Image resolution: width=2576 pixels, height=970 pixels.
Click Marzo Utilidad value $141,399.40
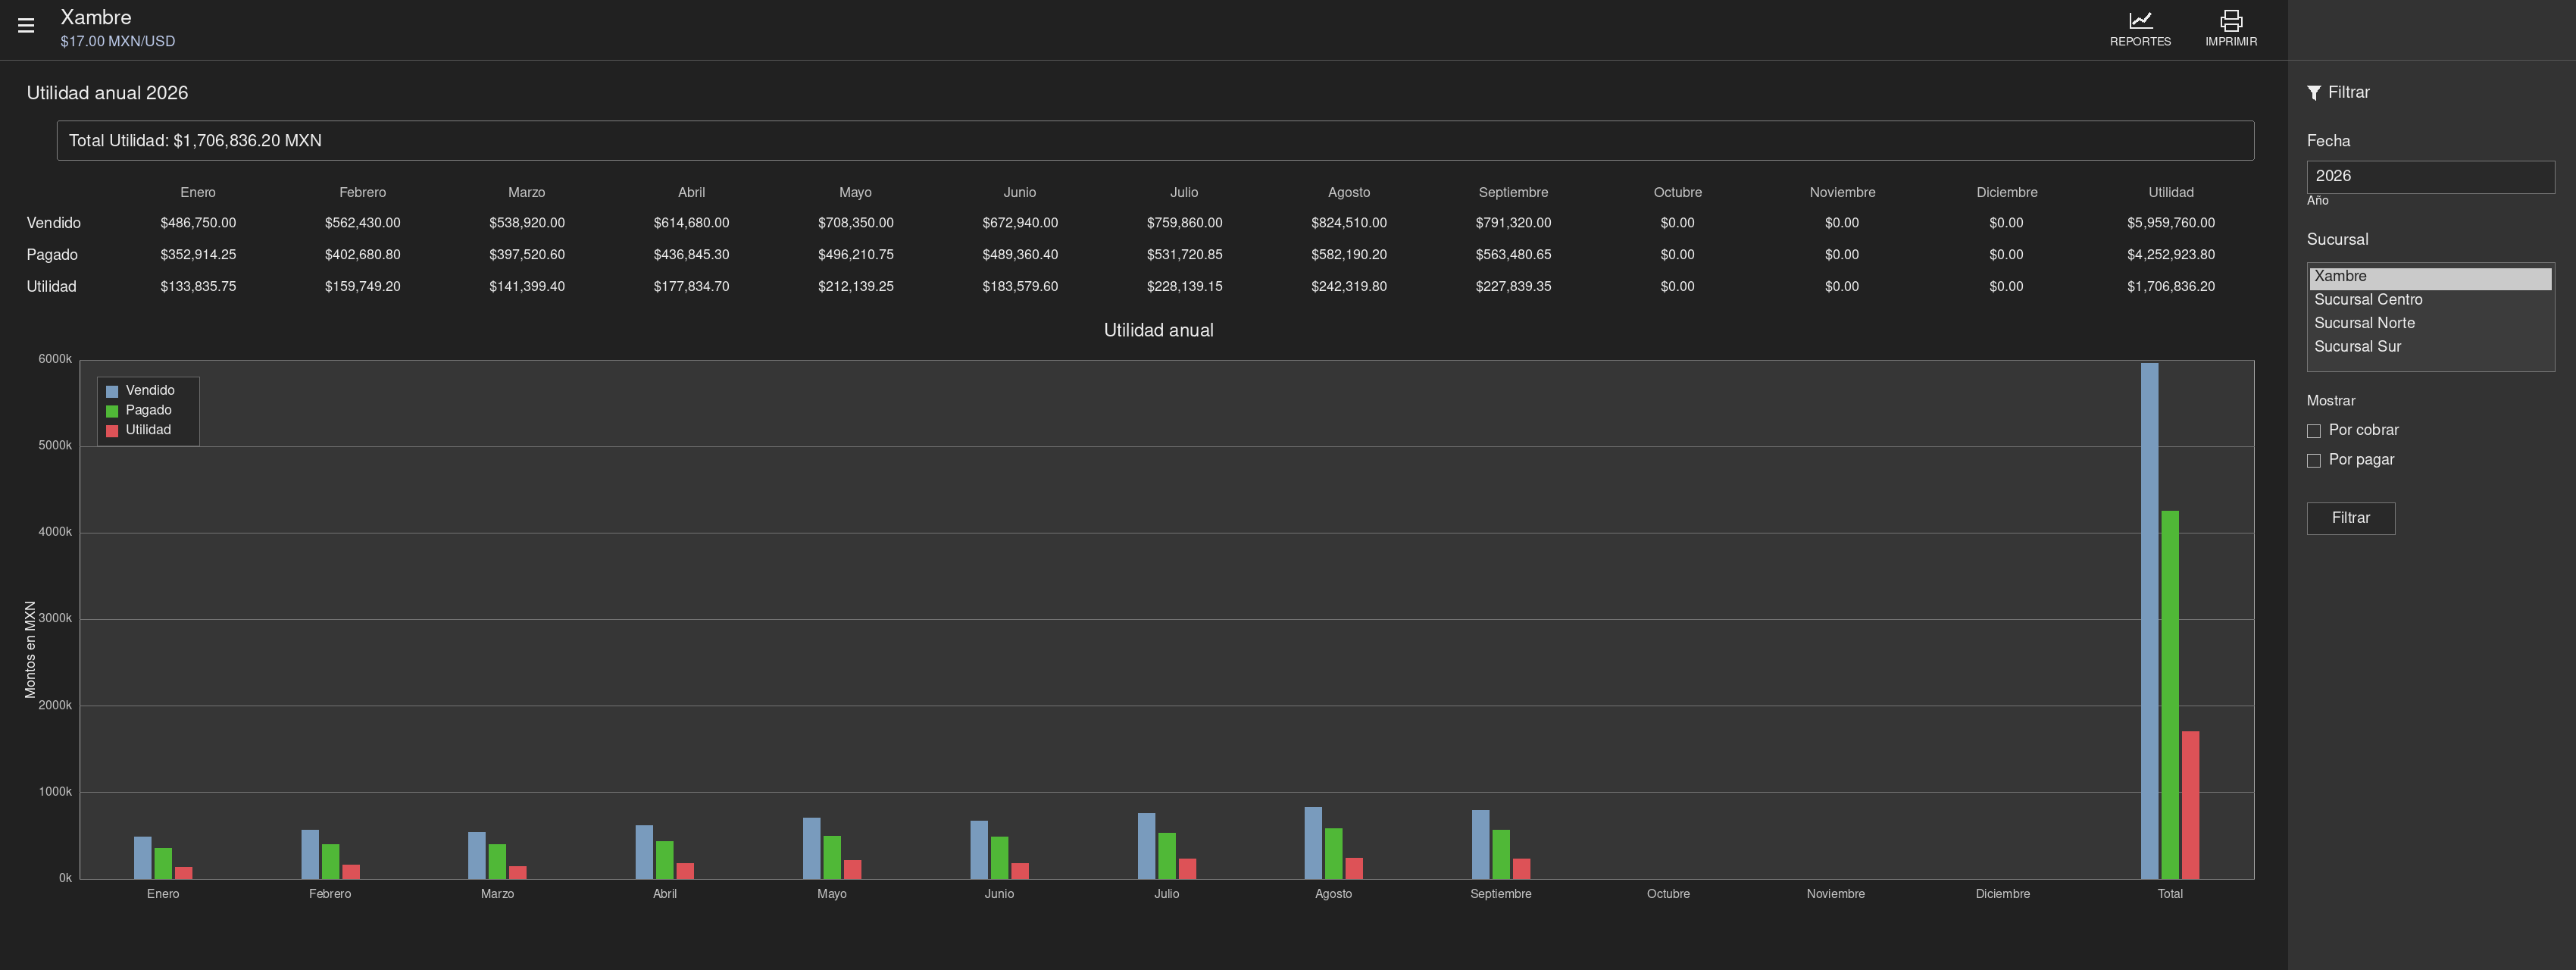pos(527,287)
